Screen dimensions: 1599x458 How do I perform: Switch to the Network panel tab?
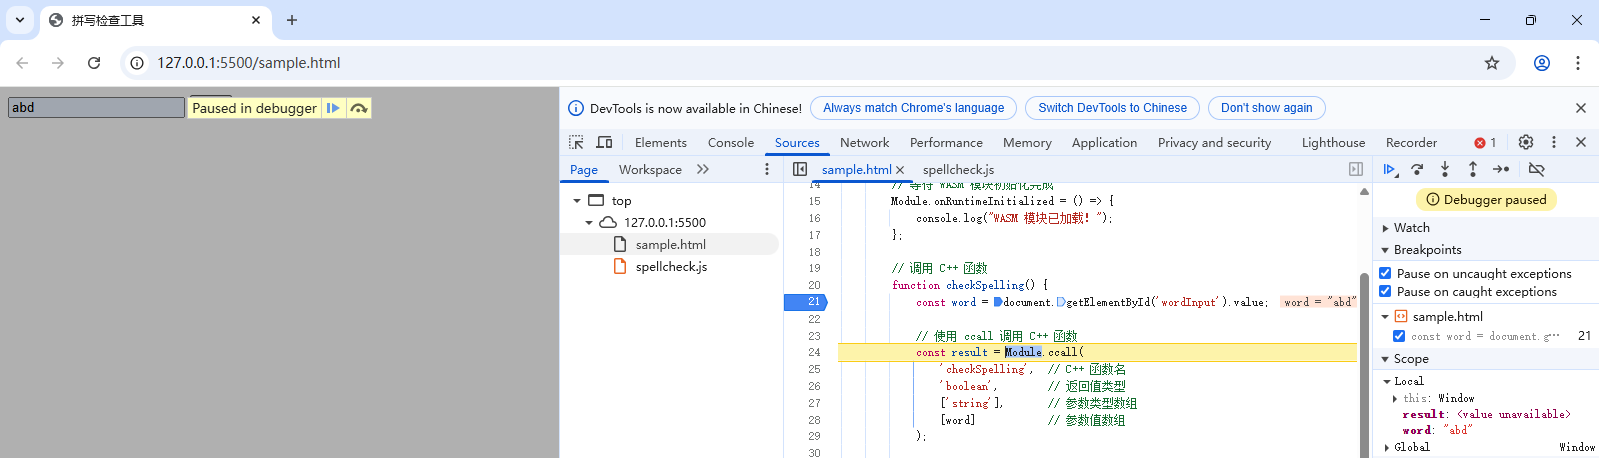(864, 143)
